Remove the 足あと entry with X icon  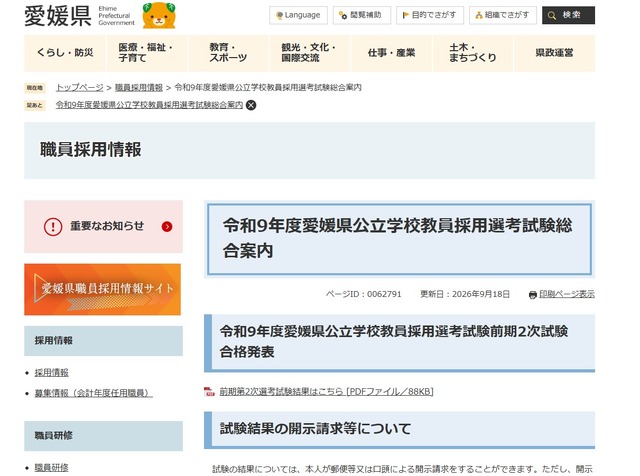coord(251,105)
